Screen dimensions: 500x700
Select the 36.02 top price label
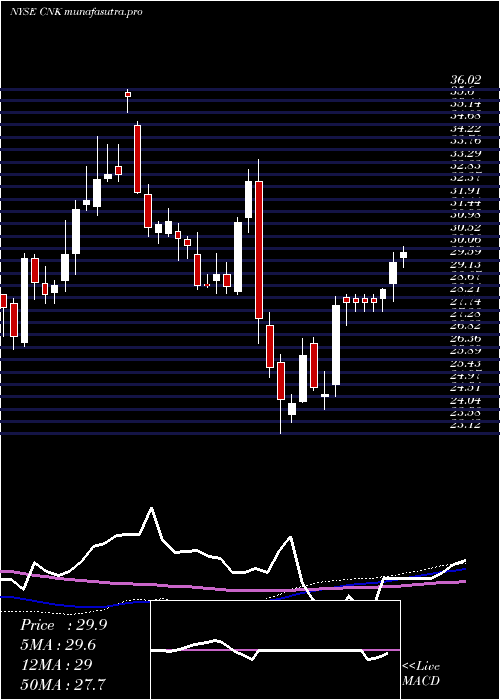click(x=466, y=80)
